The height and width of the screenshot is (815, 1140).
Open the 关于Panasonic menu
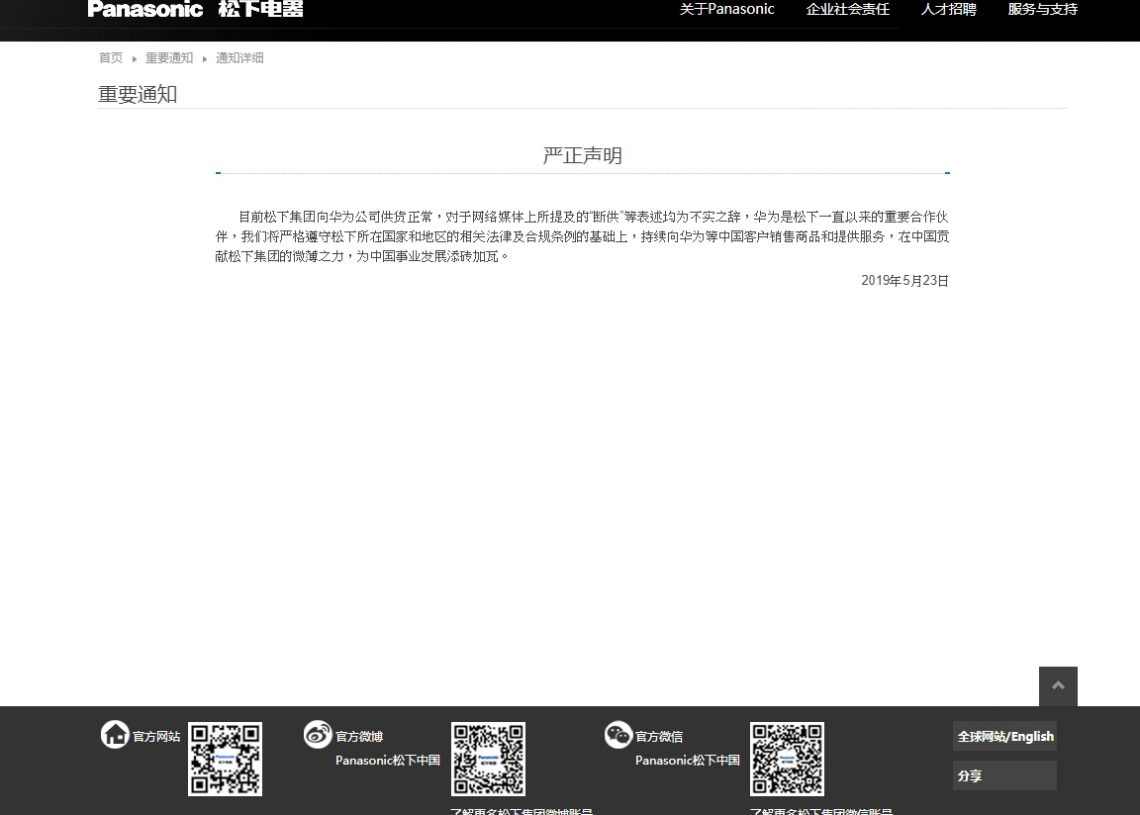click(726, 9)
